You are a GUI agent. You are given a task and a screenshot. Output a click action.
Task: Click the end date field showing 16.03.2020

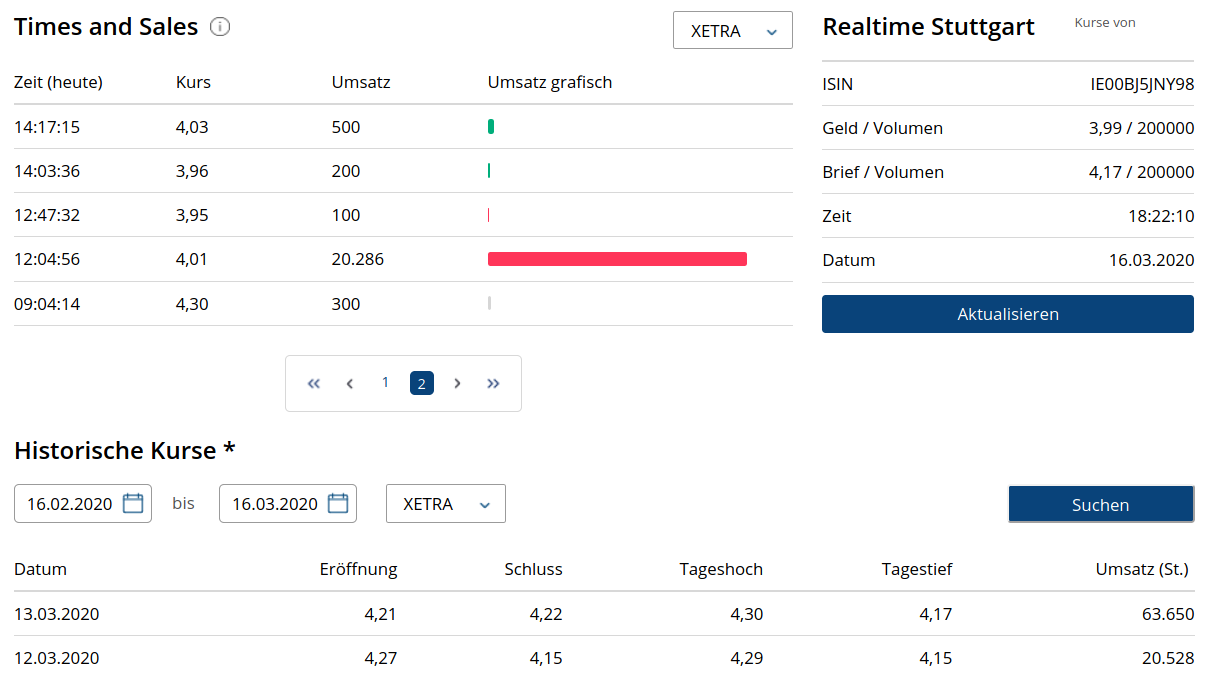(x=275, y=504)
